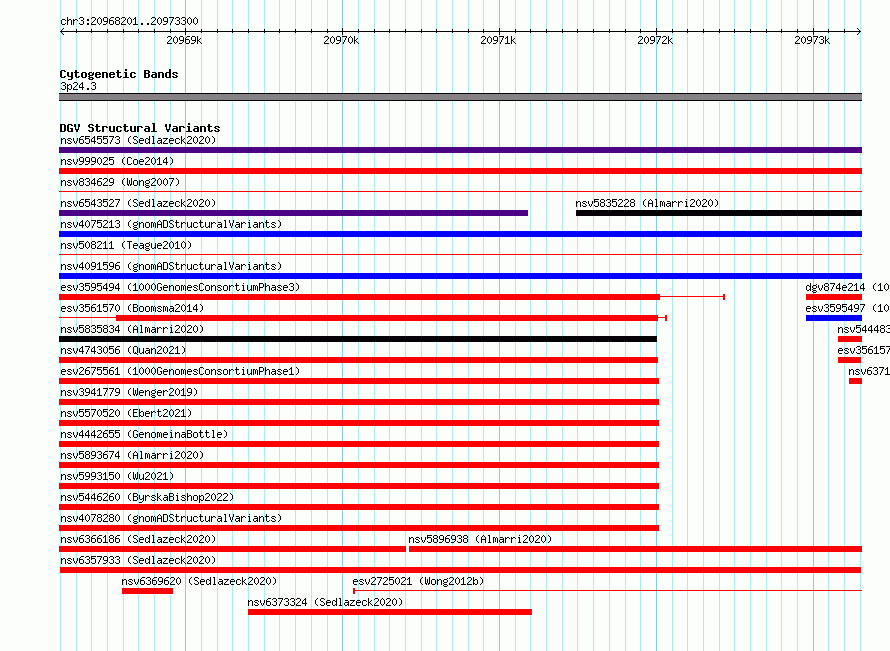Click the dgv874e214 variant label

[x=847, y=287]
